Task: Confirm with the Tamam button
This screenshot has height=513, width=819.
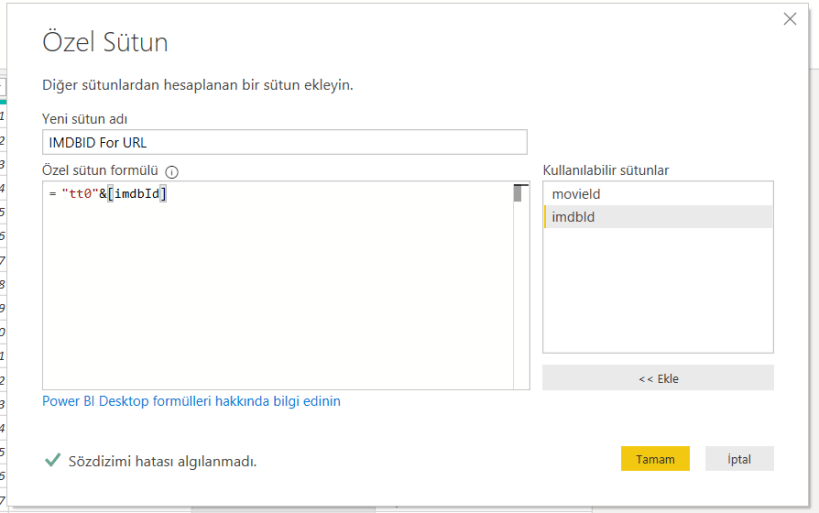Action: tap(655, 459)
